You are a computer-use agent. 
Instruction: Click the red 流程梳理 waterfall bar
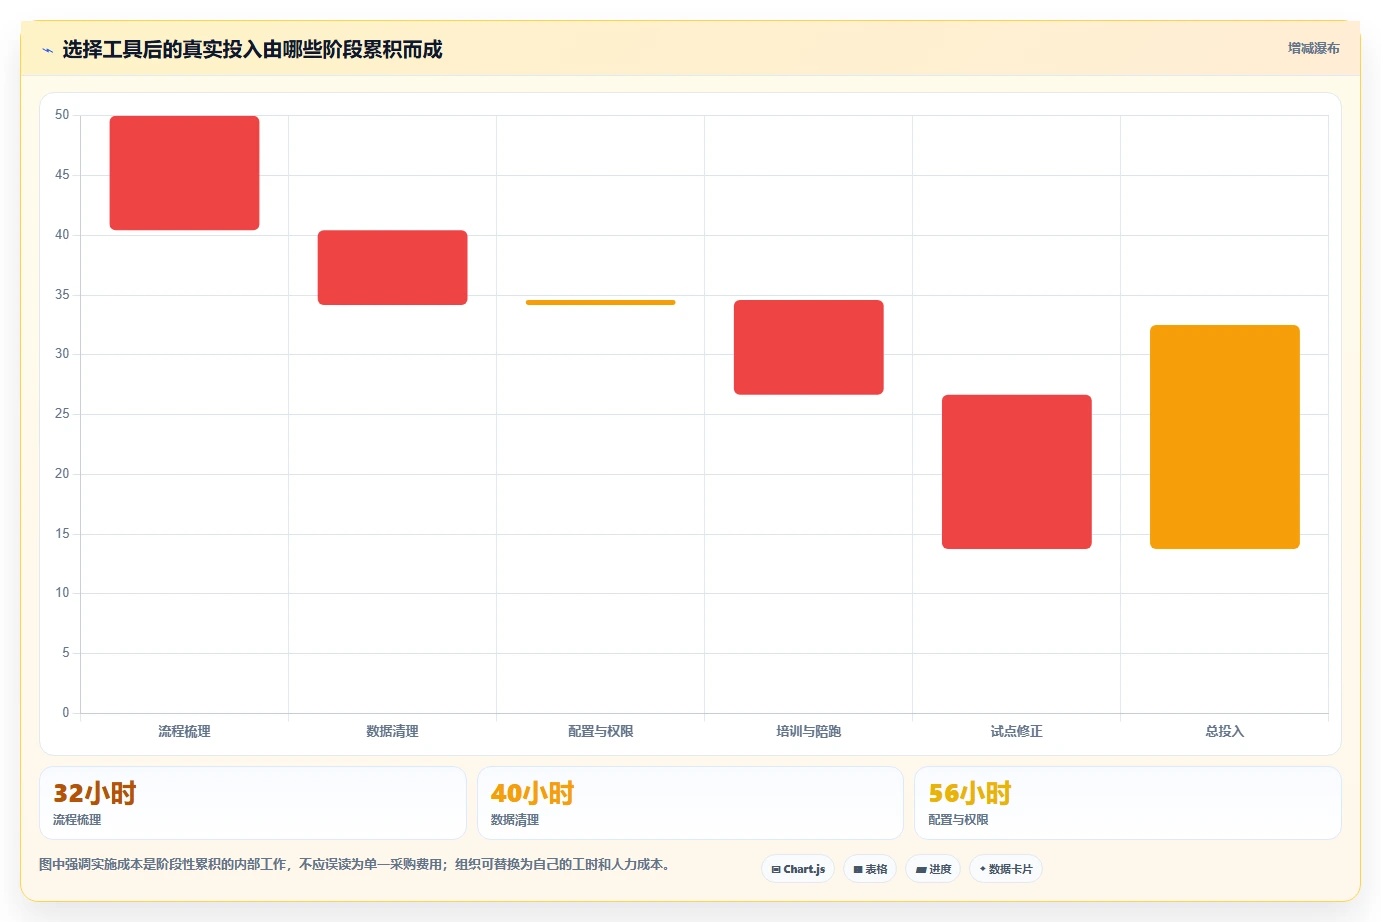(184, 173)
